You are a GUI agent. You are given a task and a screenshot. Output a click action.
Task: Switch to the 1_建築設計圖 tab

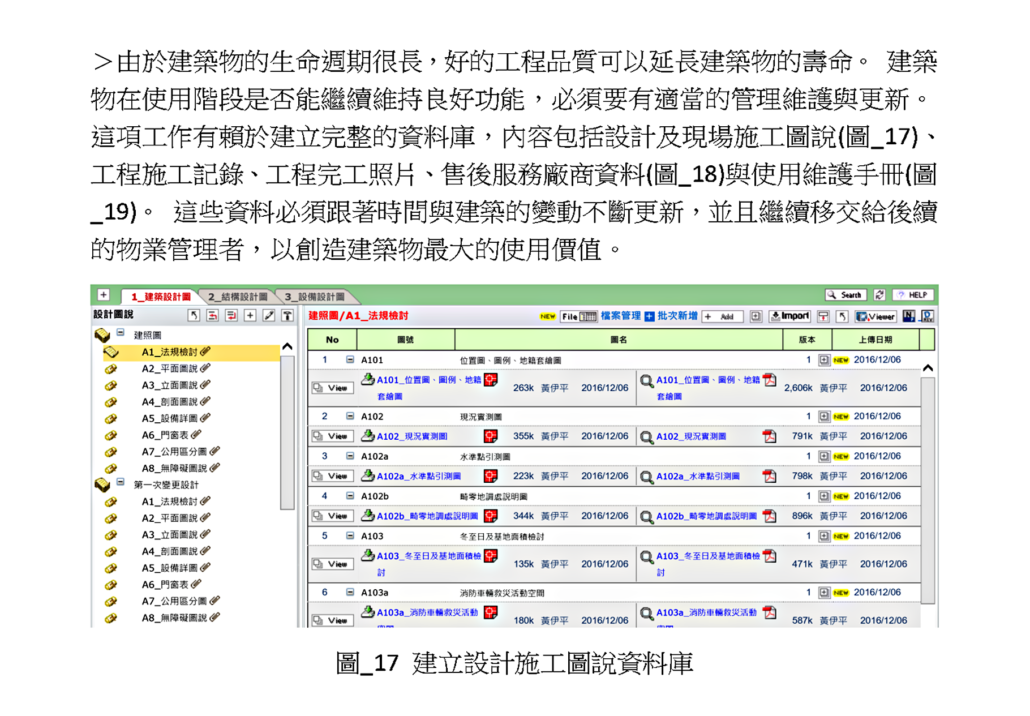160,297
